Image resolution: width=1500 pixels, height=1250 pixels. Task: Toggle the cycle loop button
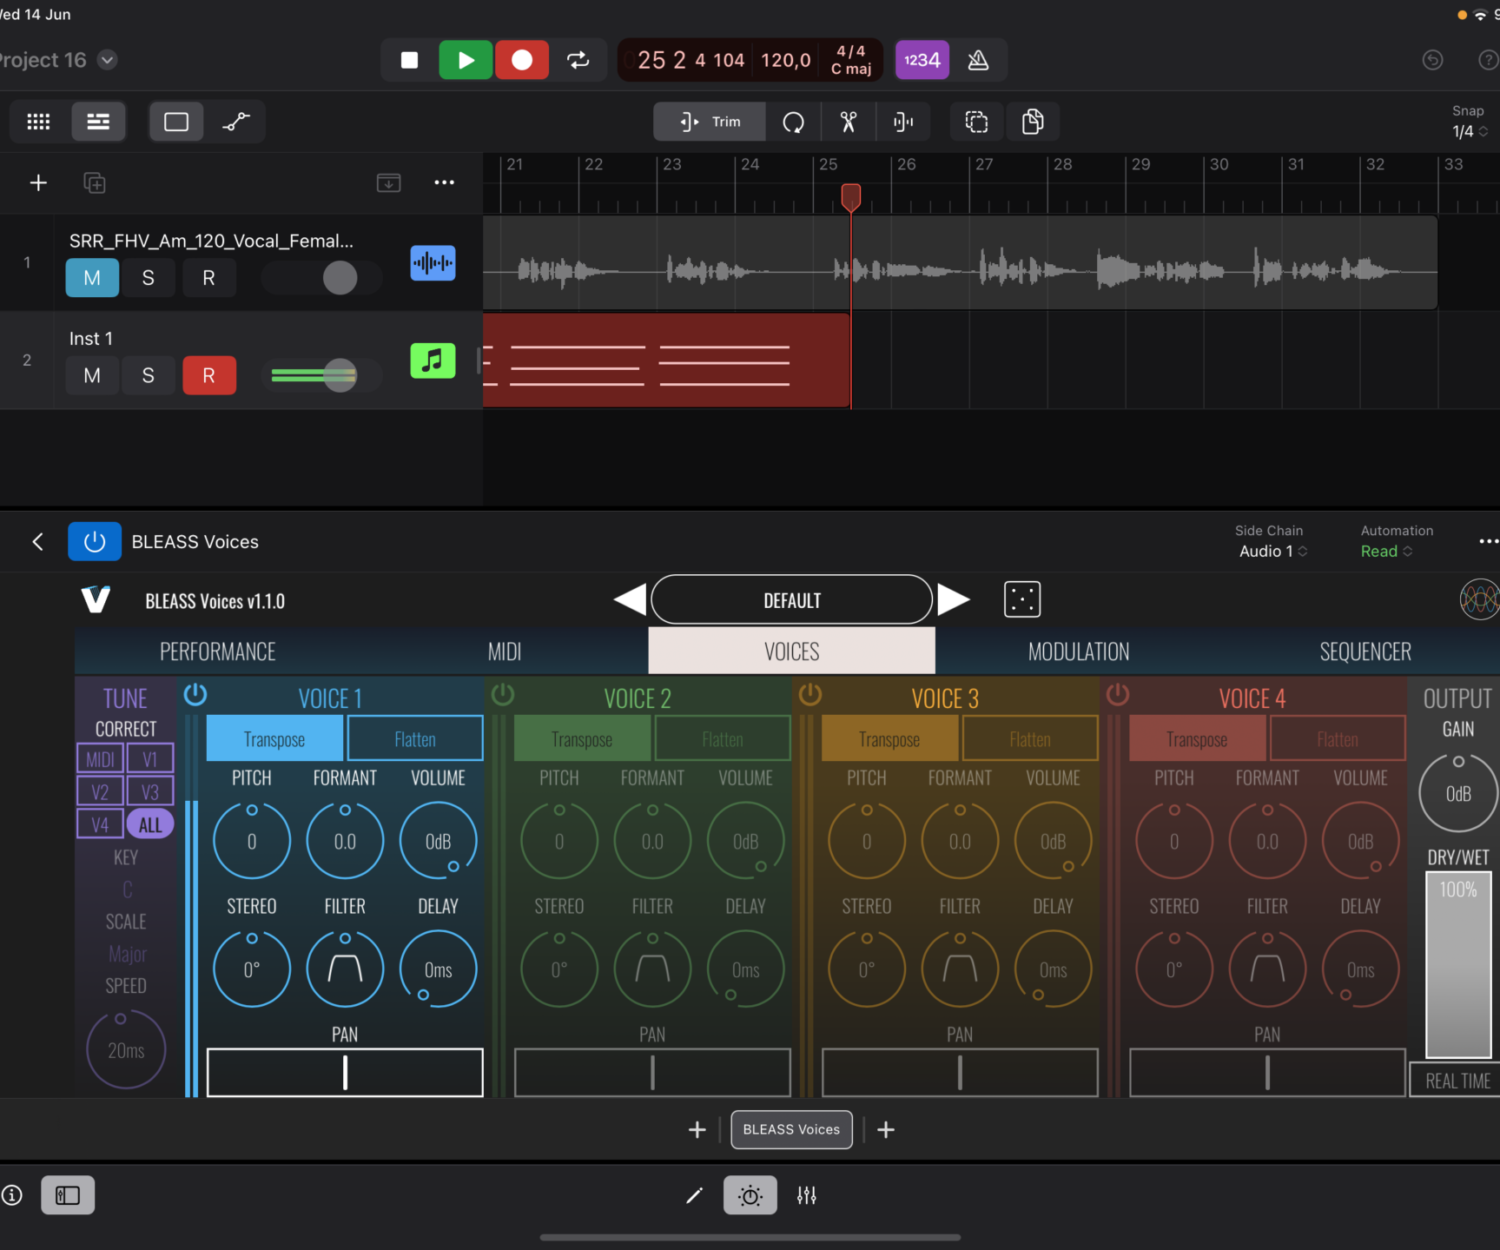(578, 60)
